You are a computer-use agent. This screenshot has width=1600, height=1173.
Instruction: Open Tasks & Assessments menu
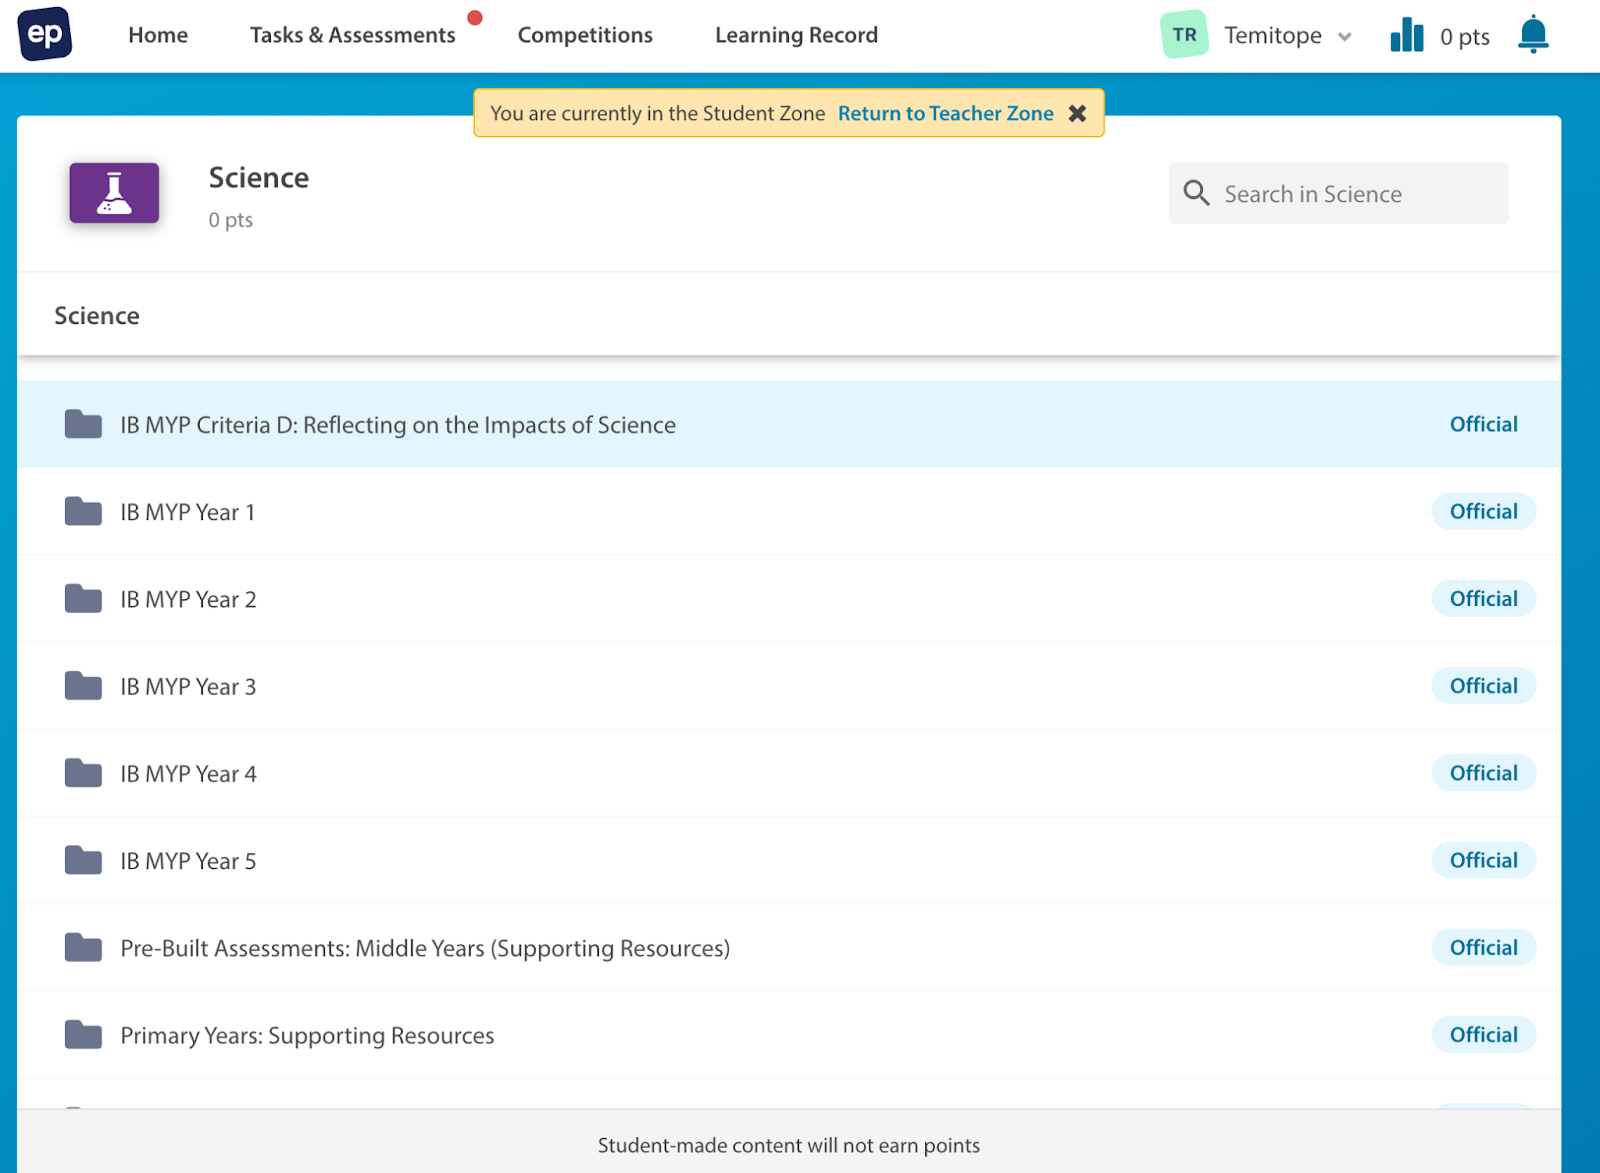(x=352, y=35)
